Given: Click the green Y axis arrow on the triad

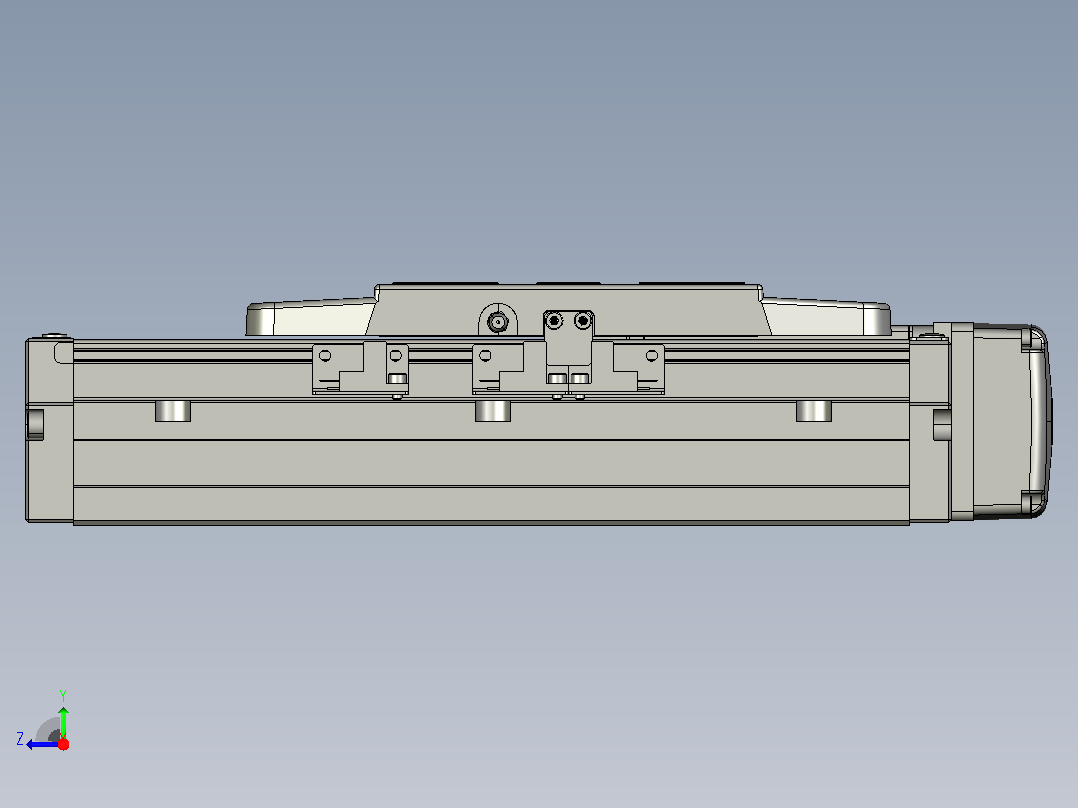Looking at the screenshot, I should [63, 721].
